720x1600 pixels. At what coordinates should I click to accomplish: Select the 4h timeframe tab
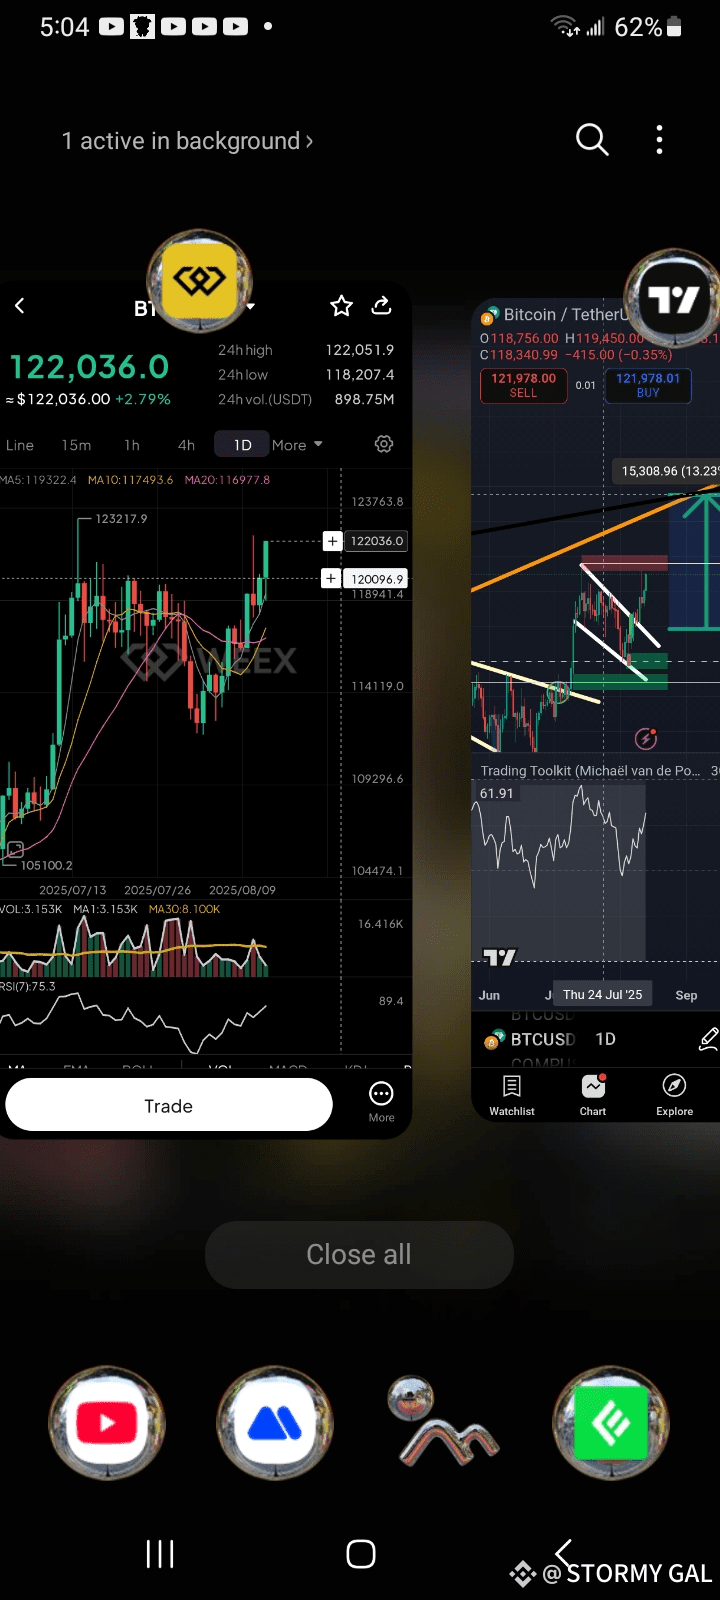(186, 445)
